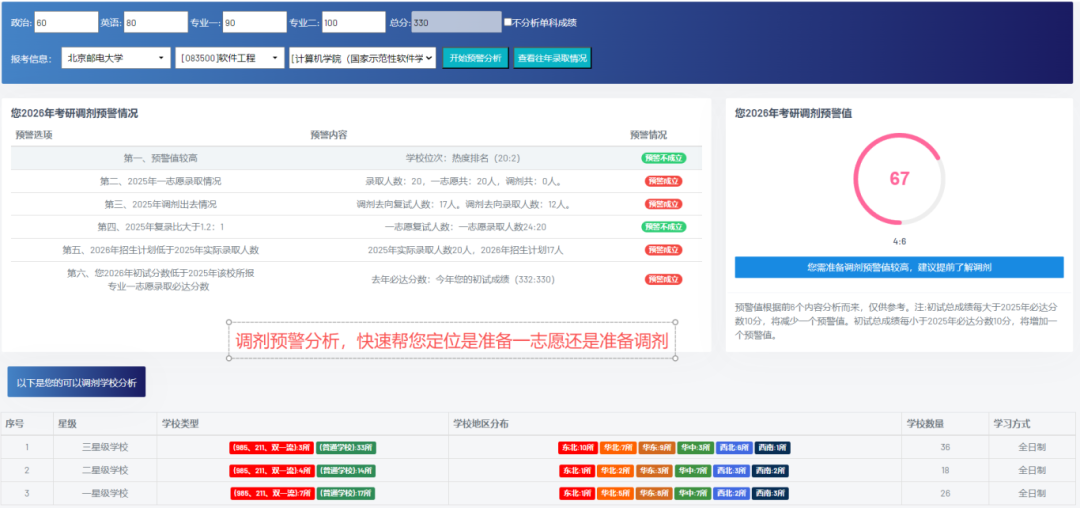Click the (普通学校):33所 tag
Viewport: 1080px width, 508px height.
346,447
